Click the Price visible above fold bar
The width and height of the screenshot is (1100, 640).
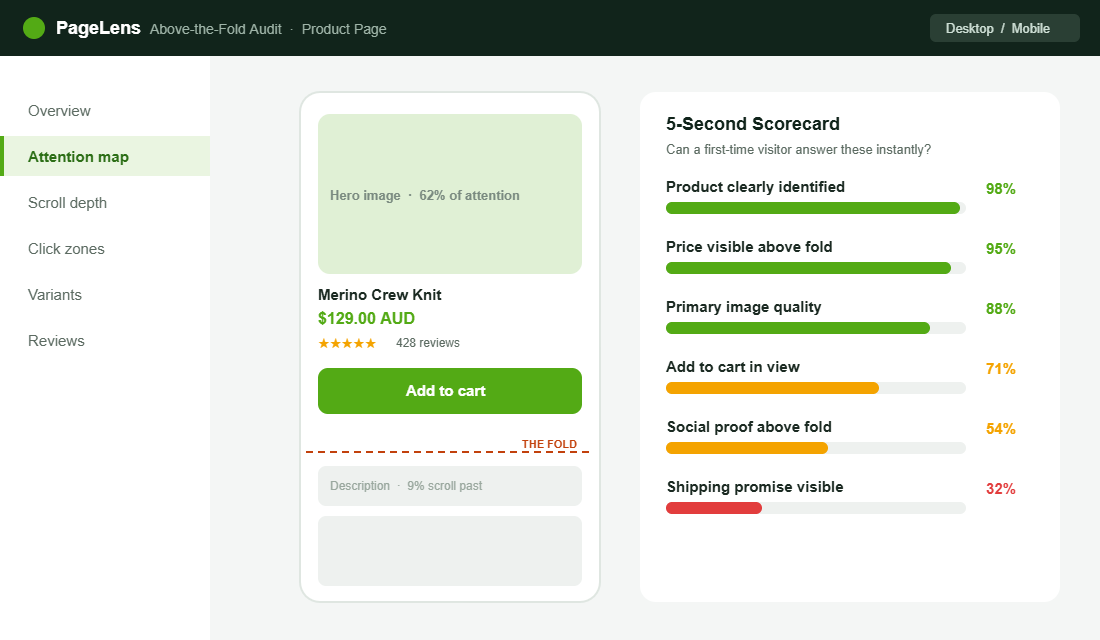click(x=816, y=268)
